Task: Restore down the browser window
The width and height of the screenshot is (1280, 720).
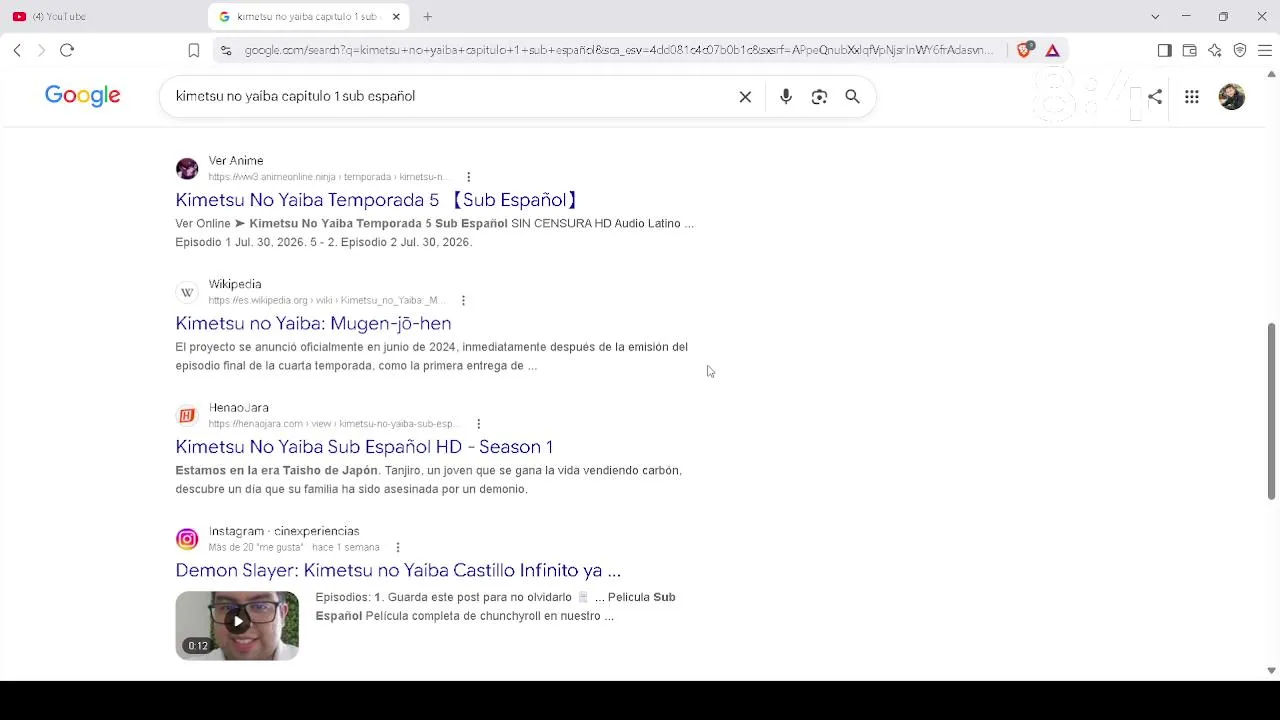Action: click(1223, 16)
